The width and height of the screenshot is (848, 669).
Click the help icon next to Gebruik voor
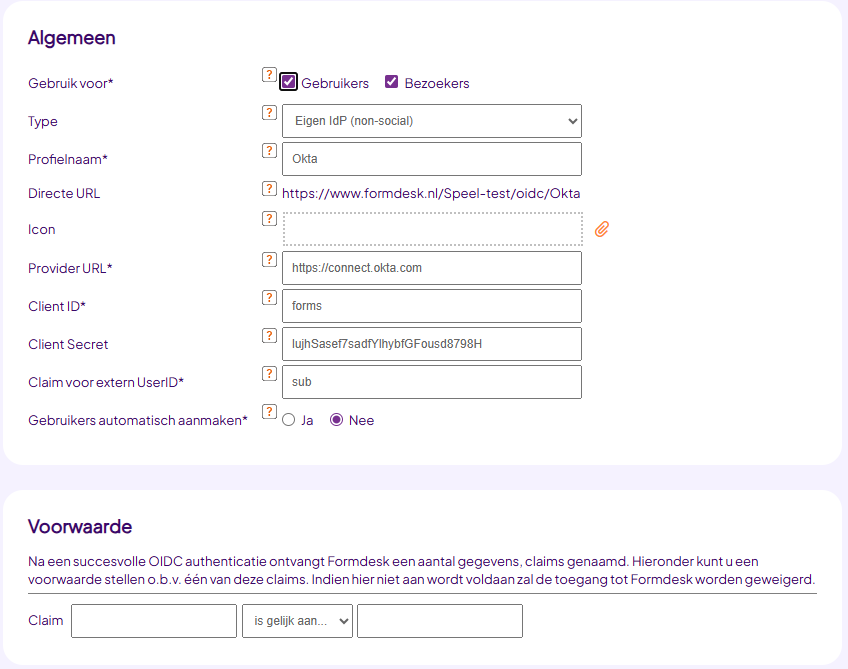coord(269,75)
